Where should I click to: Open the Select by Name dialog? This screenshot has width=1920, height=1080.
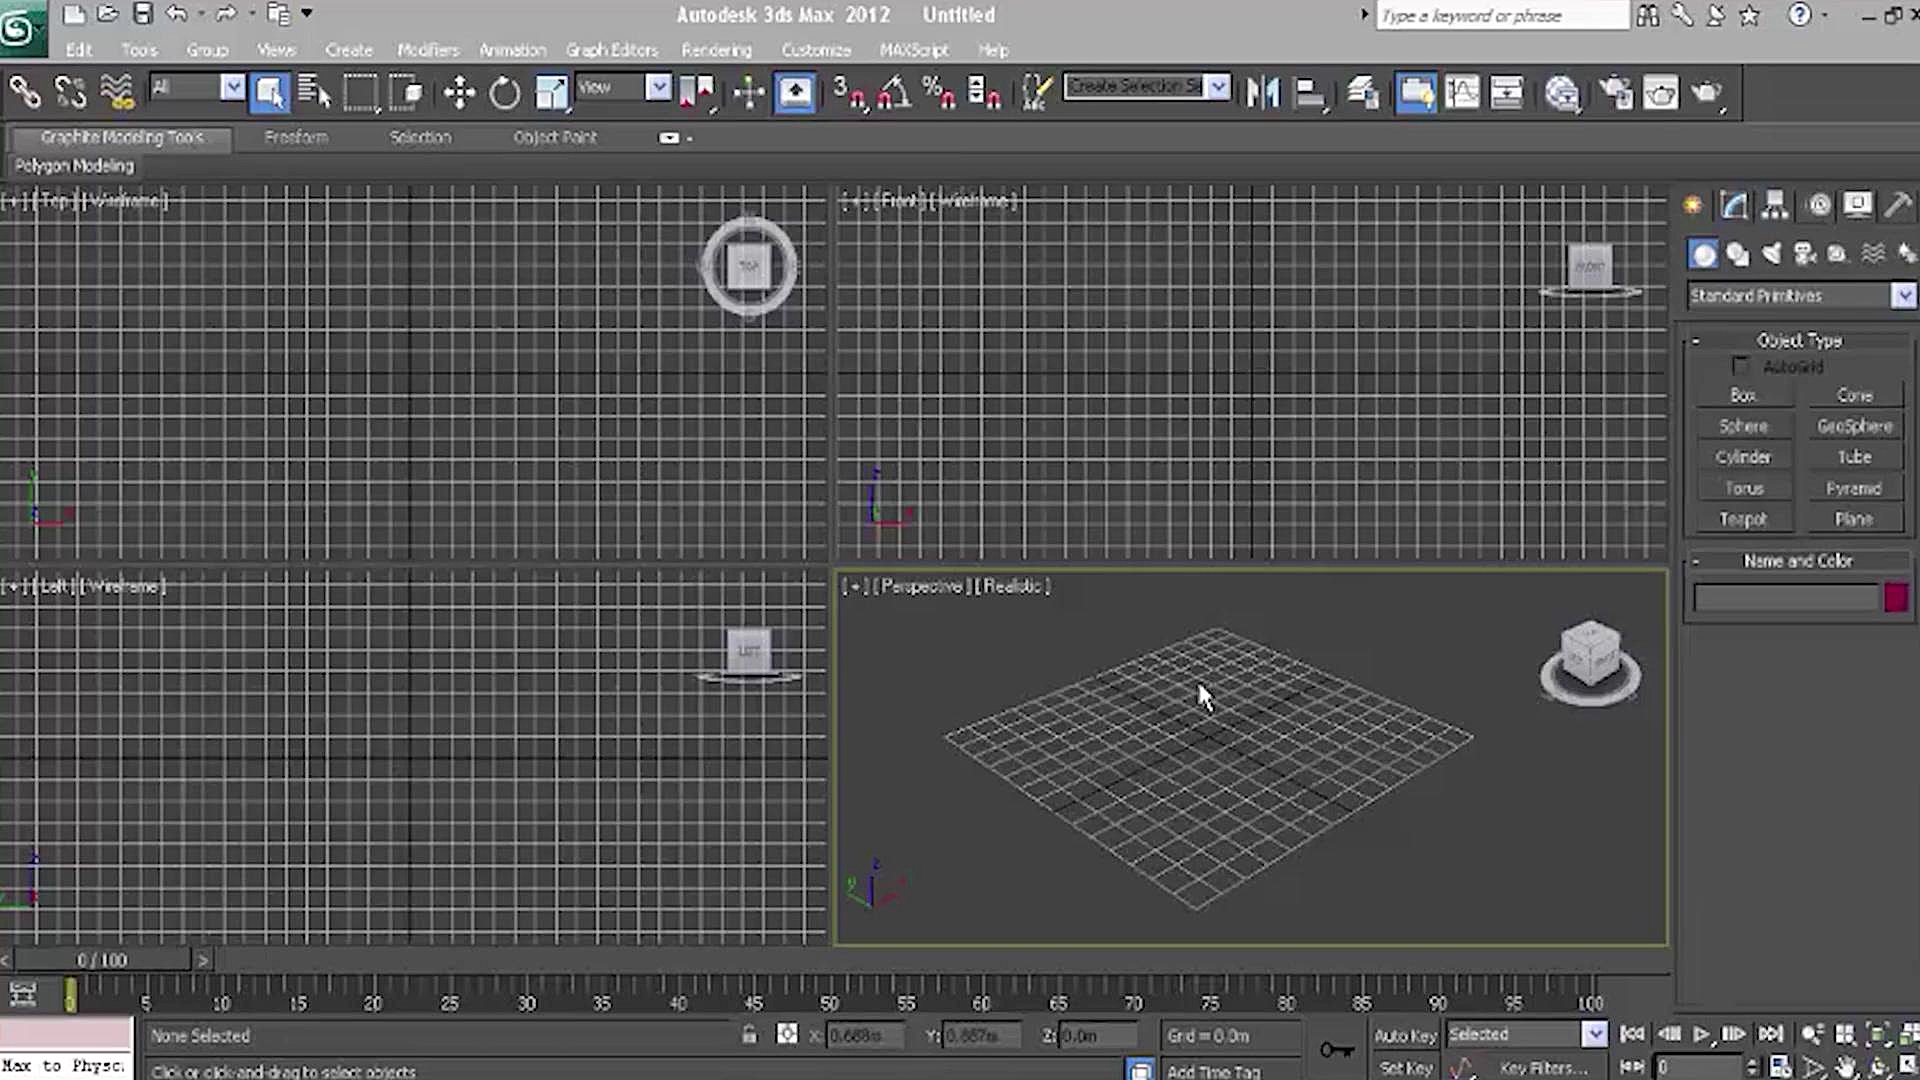coord(314,92)
